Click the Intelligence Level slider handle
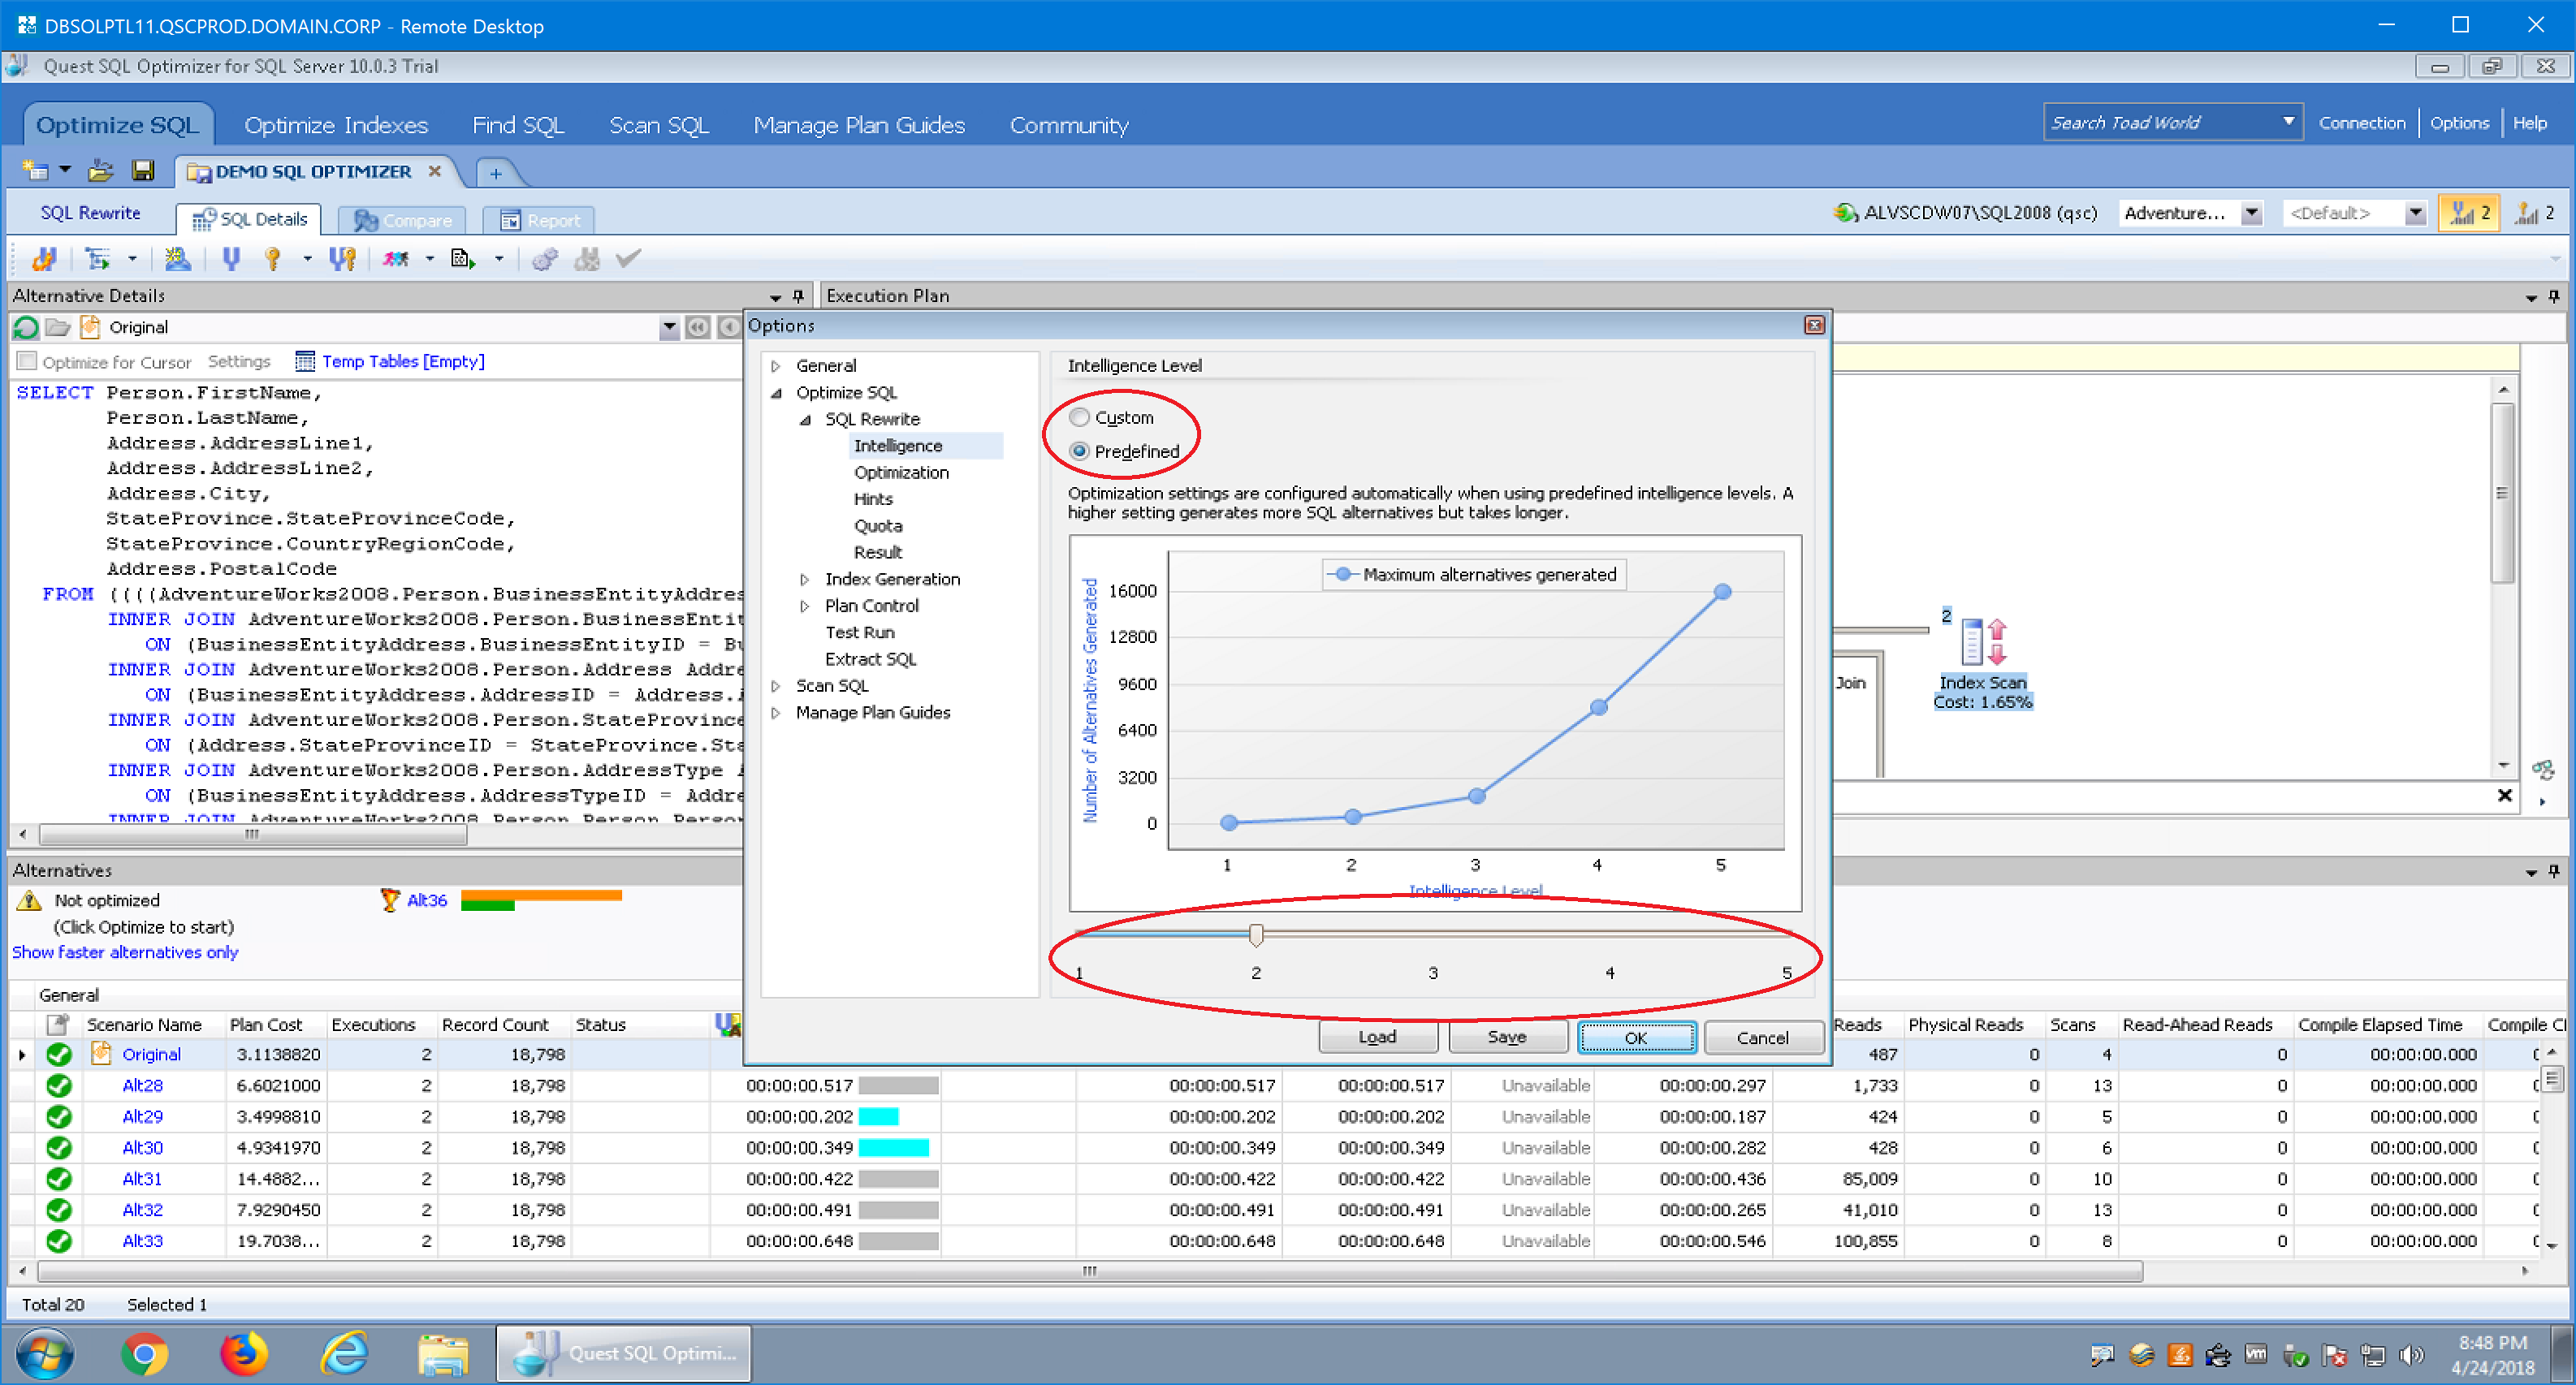The image size is (2576, 1385). pos(1255,934)
